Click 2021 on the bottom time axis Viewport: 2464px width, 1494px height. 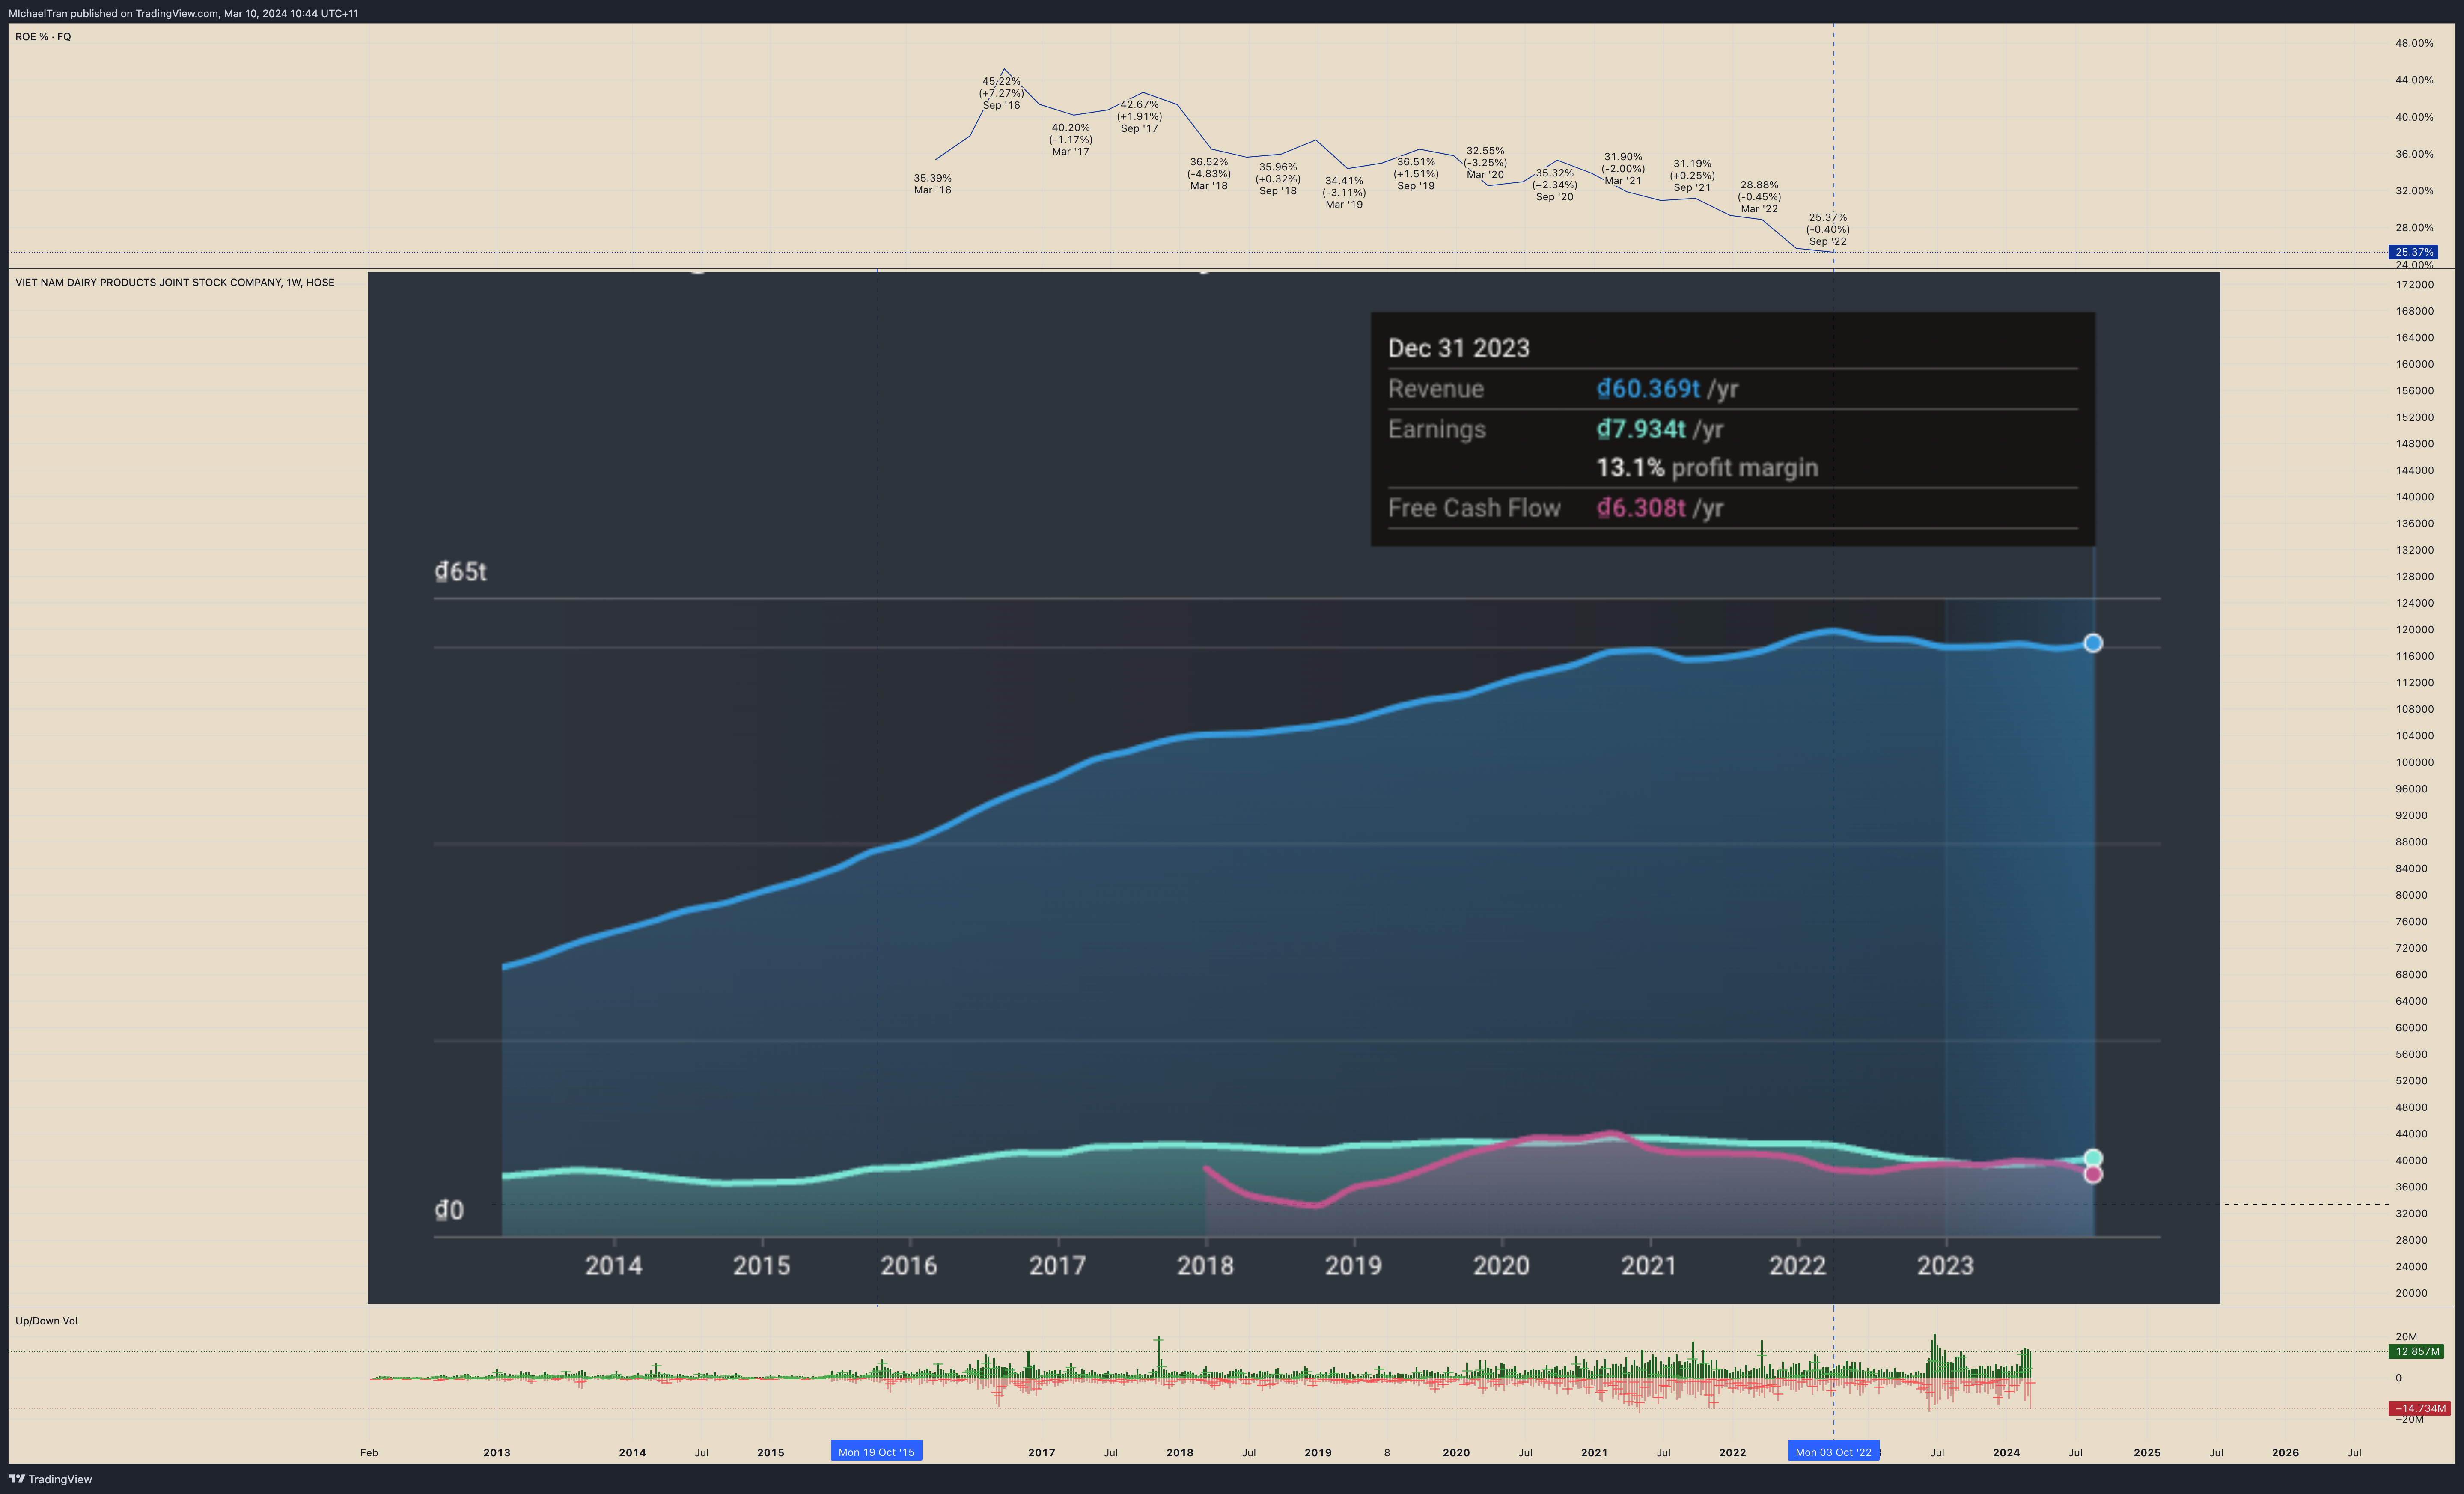1594,1453
